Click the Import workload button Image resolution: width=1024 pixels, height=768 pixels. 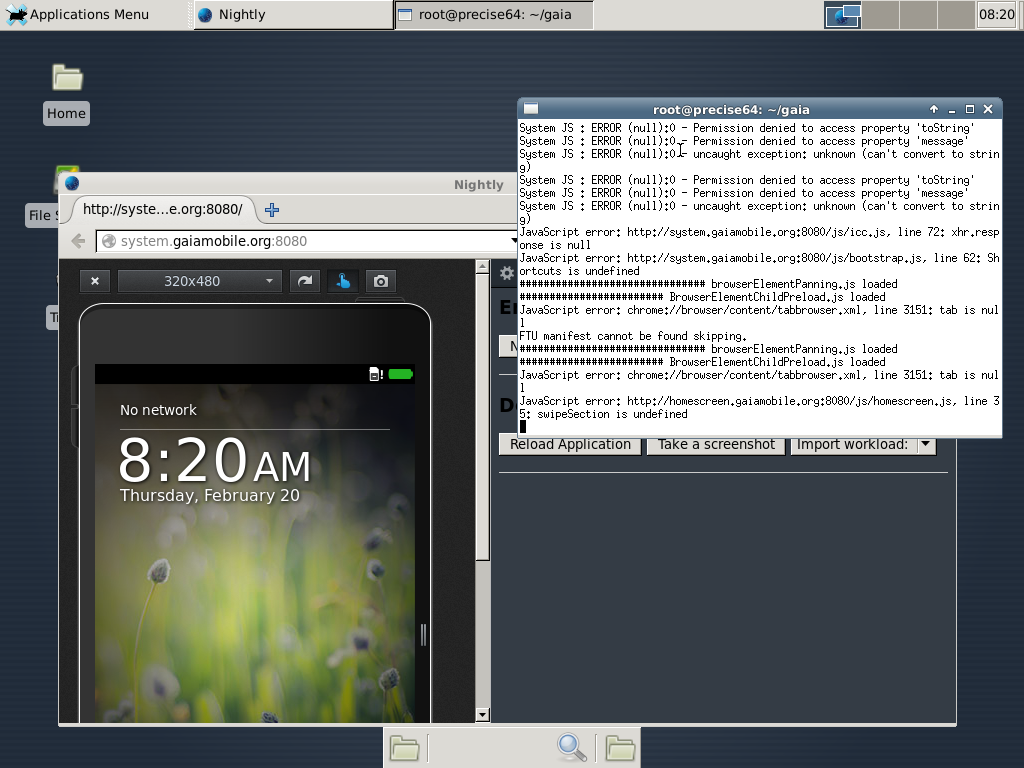click(852, 445)
